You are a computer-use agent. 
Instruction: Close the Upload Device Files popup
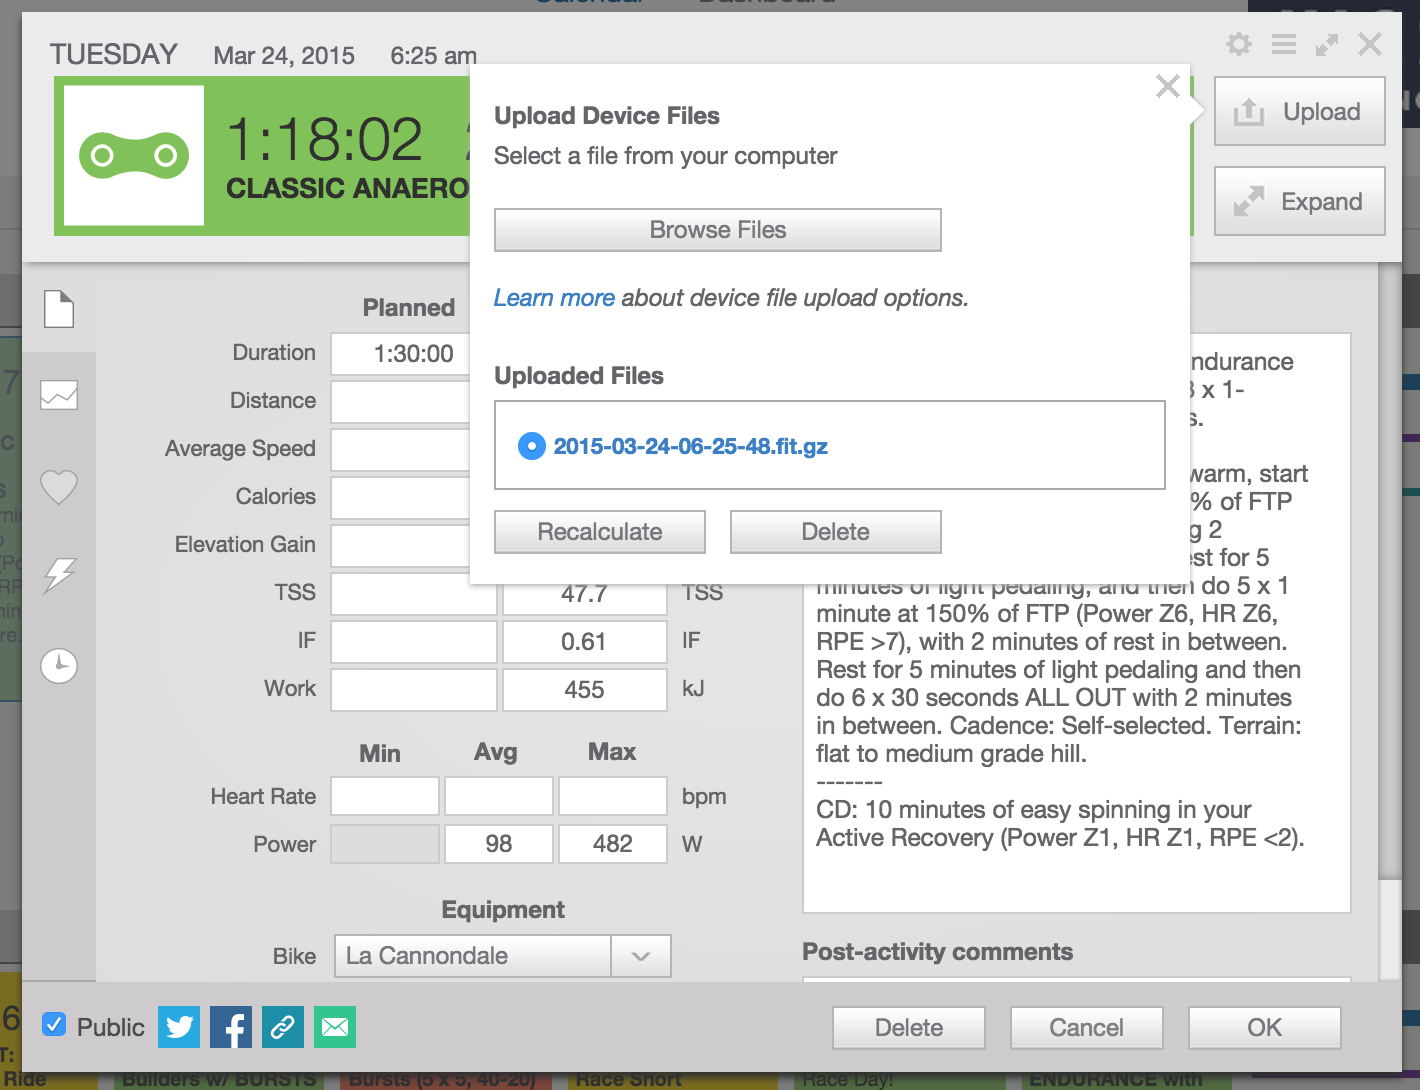pyautogui.click(x=1167, y=86)
